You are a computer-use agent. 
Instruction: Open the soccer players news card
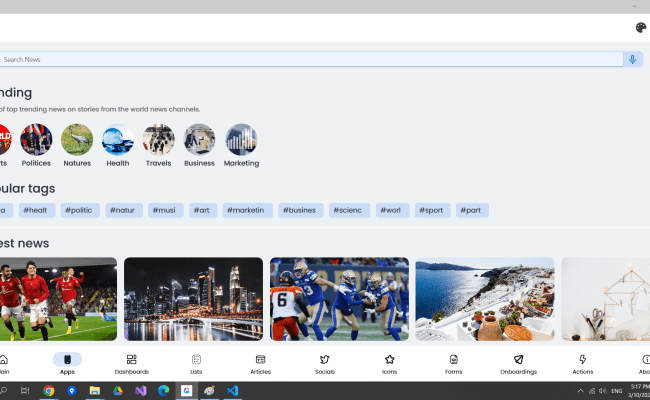(x=58, y=299)
